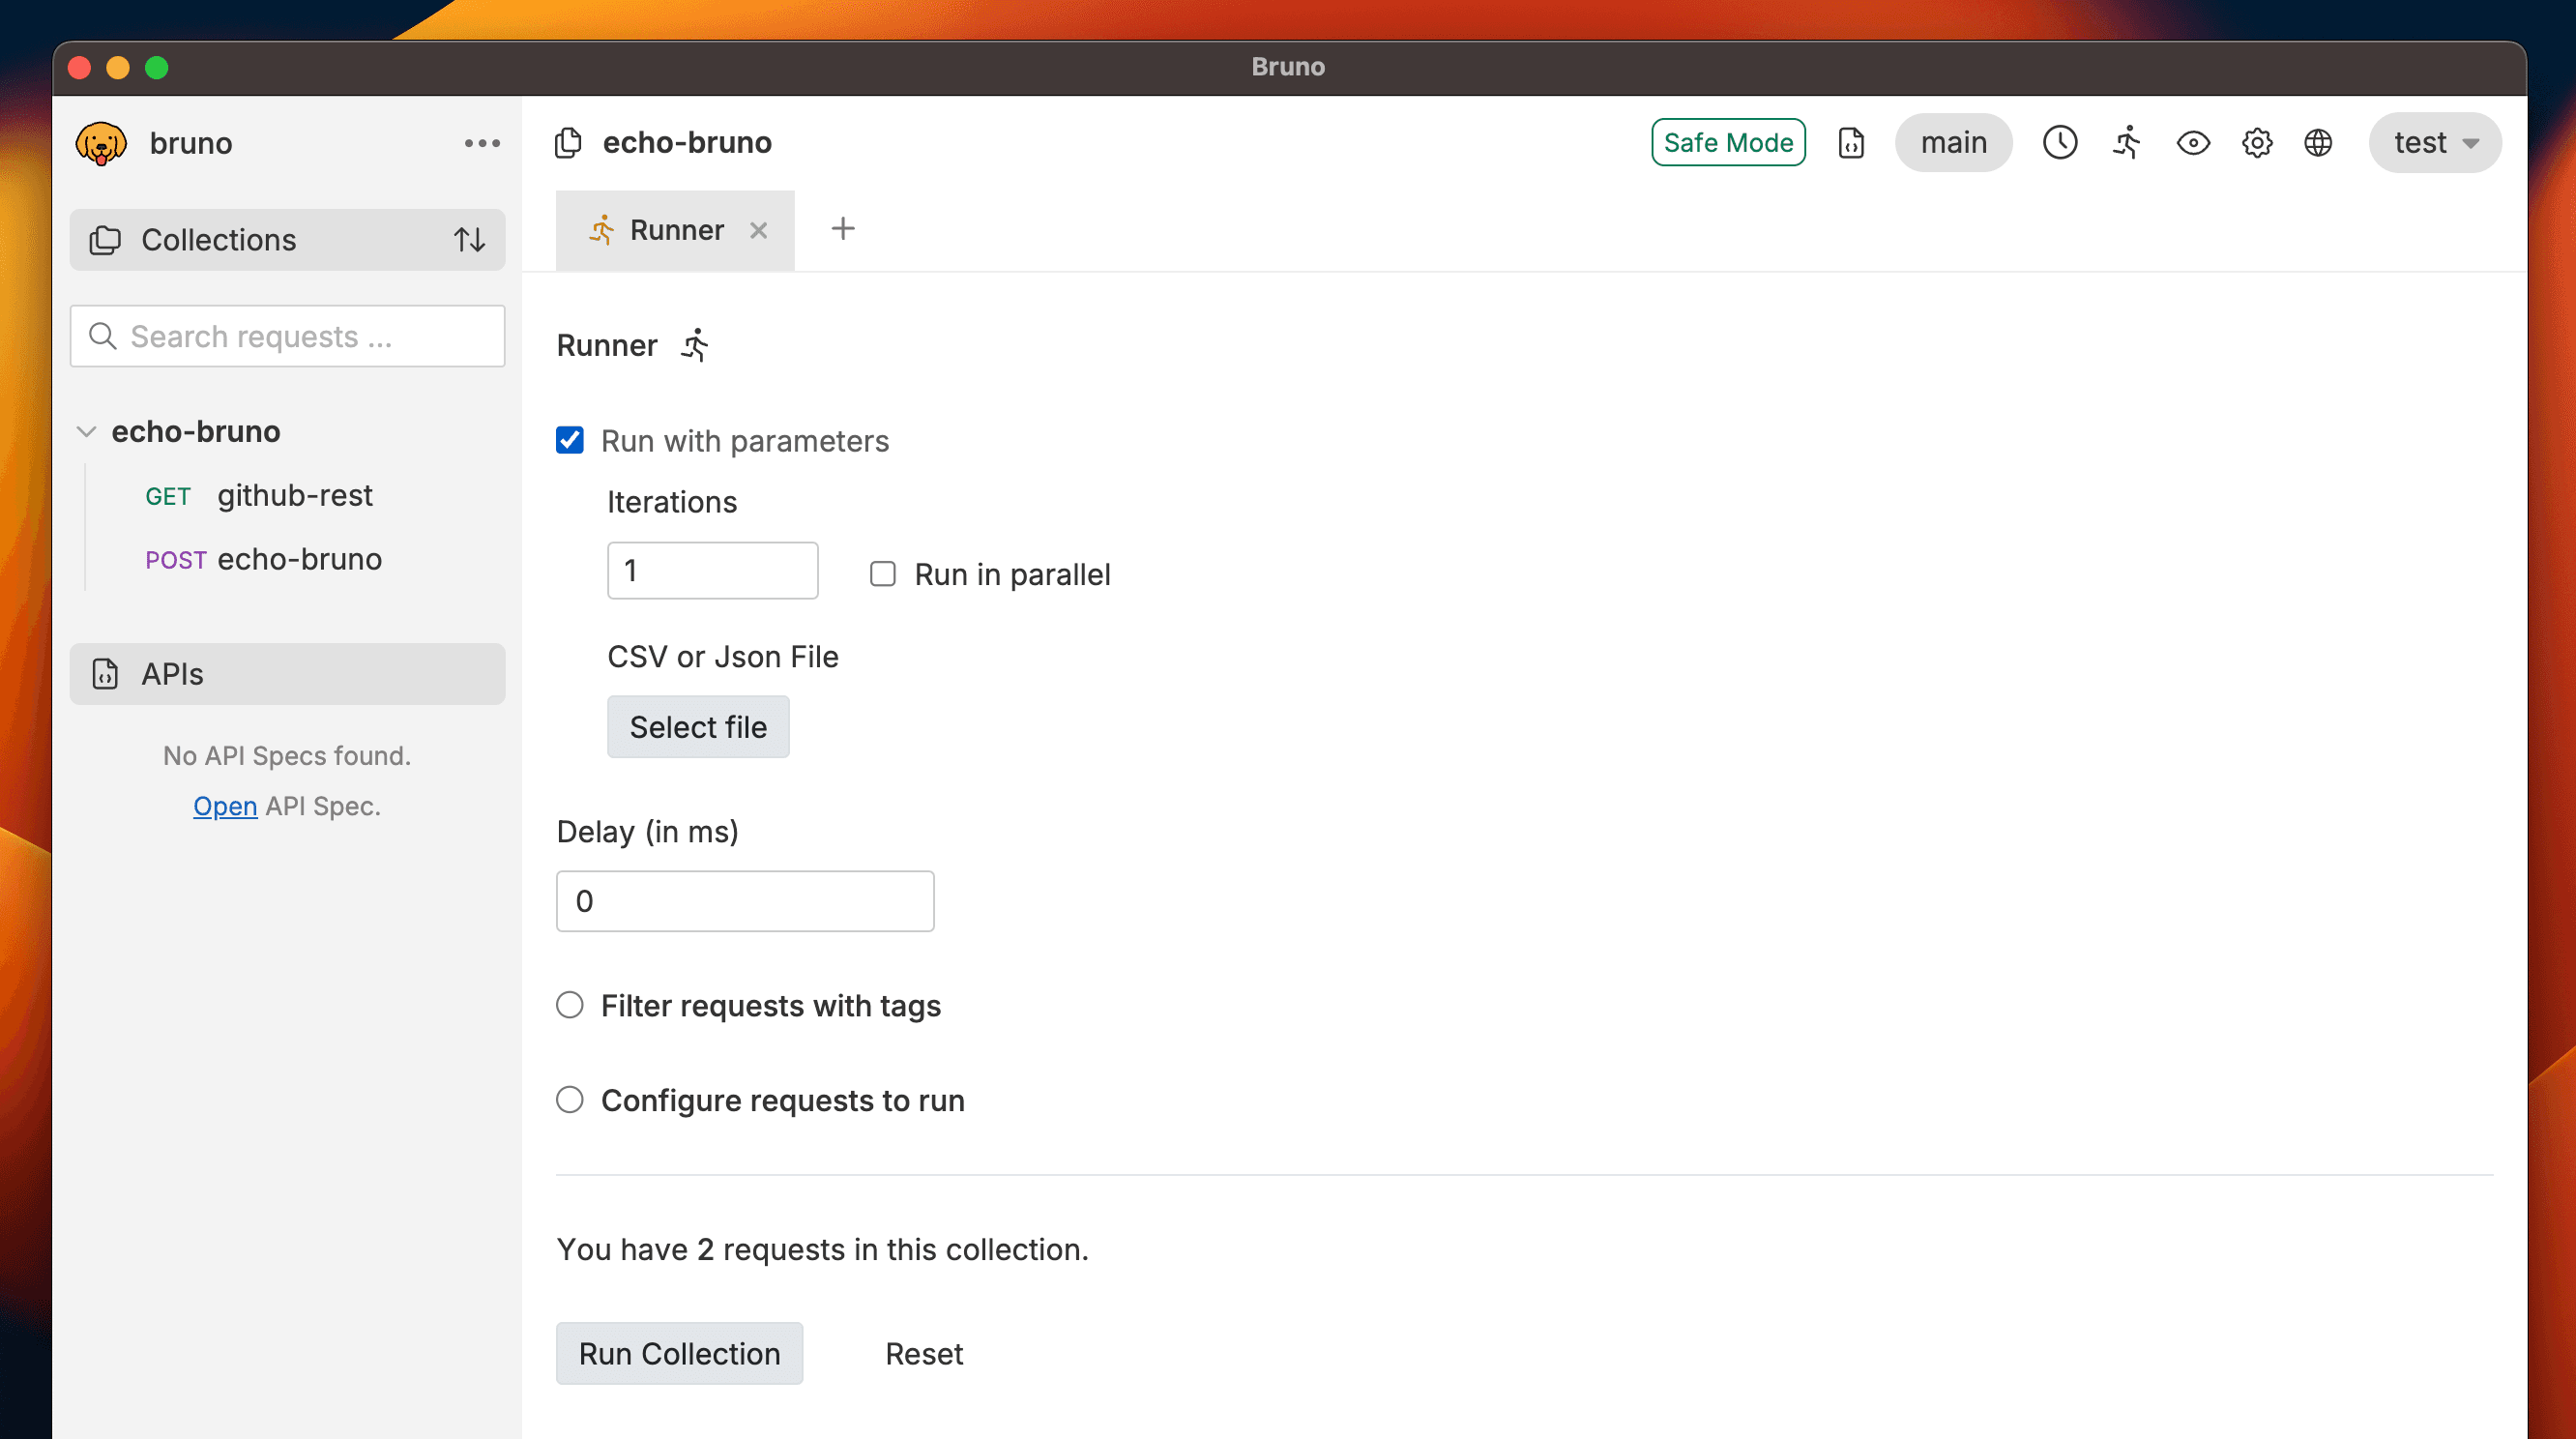Click the globe icon in toolbar
Screen dimensions: 2576x1439
pos(2318,143)
